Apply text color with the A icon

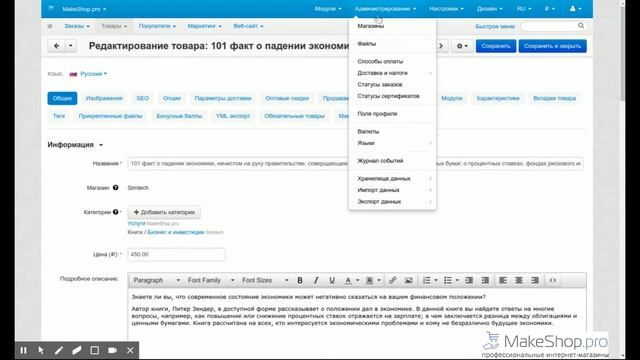coord(348,280)
